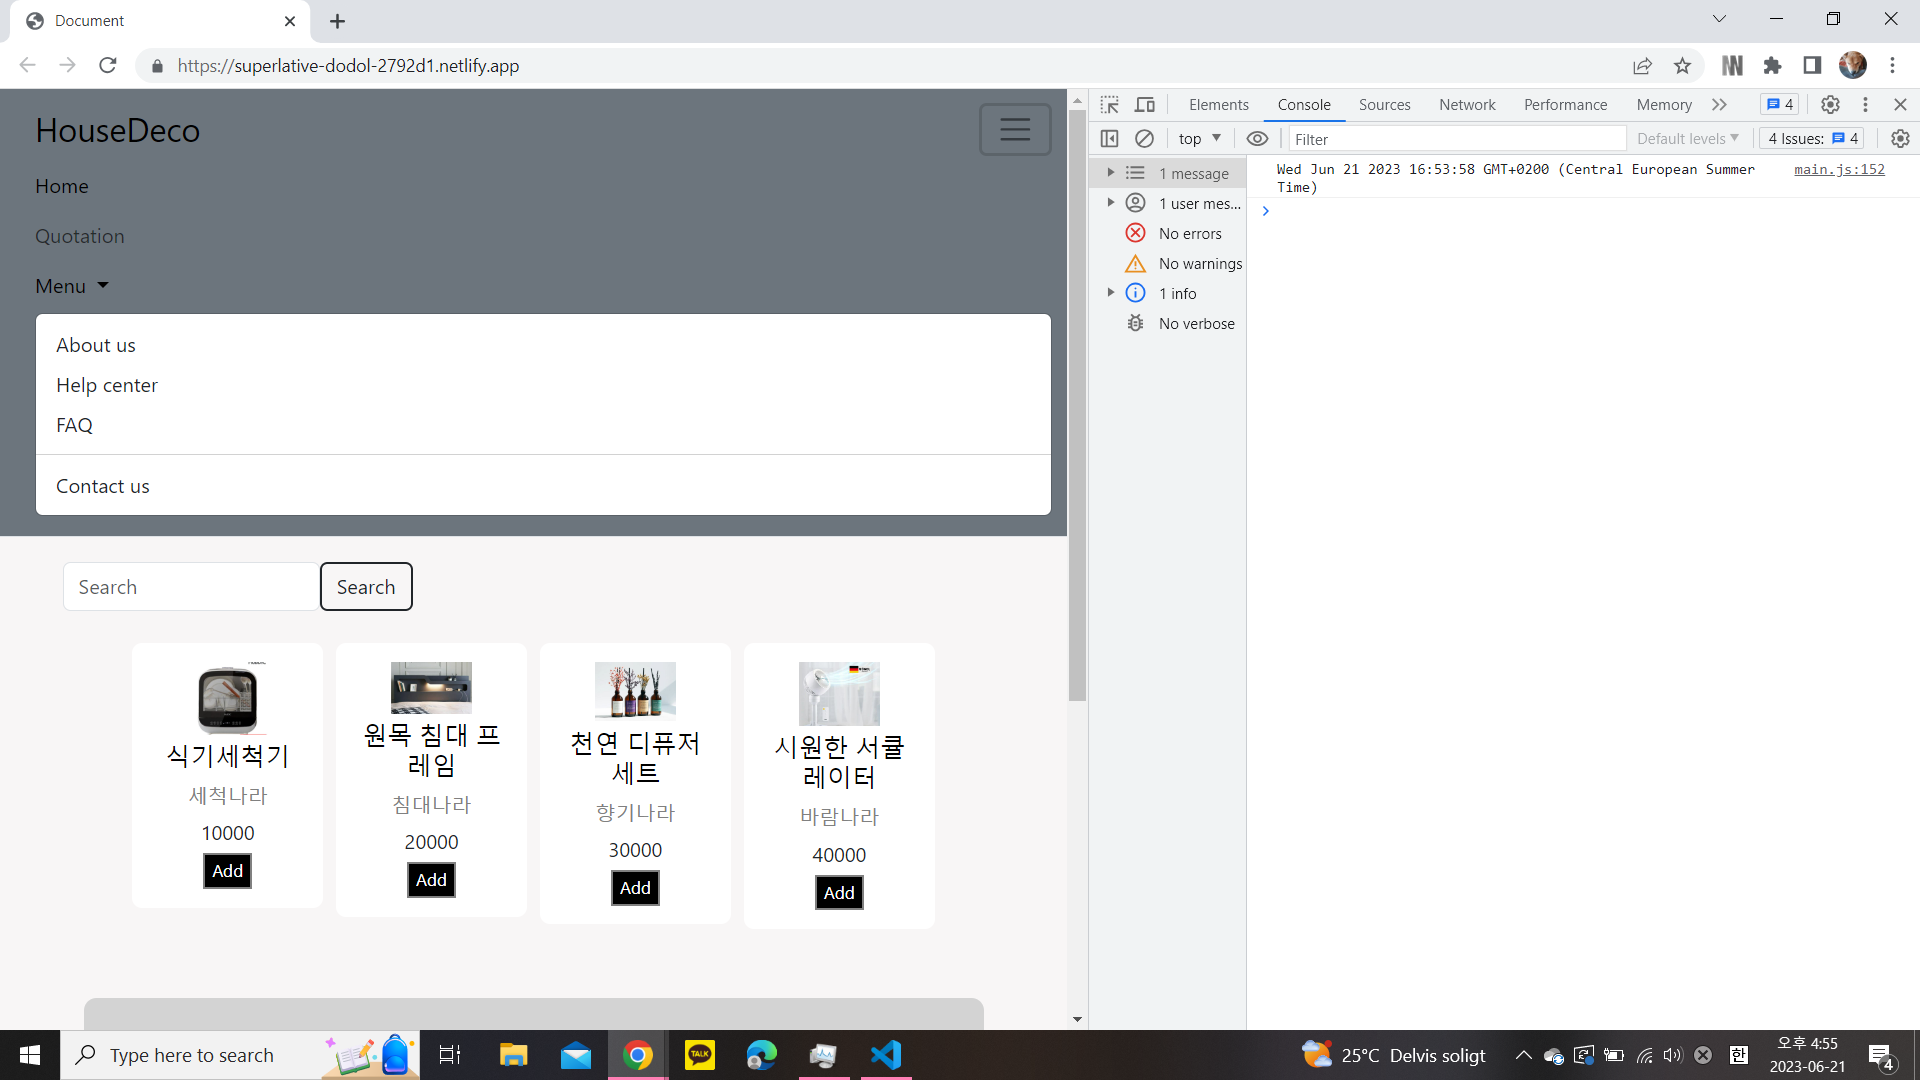This screenshot has height=1080, width=1920.
Task: Open the top execution context dropdown
Action: point(1197,138)
